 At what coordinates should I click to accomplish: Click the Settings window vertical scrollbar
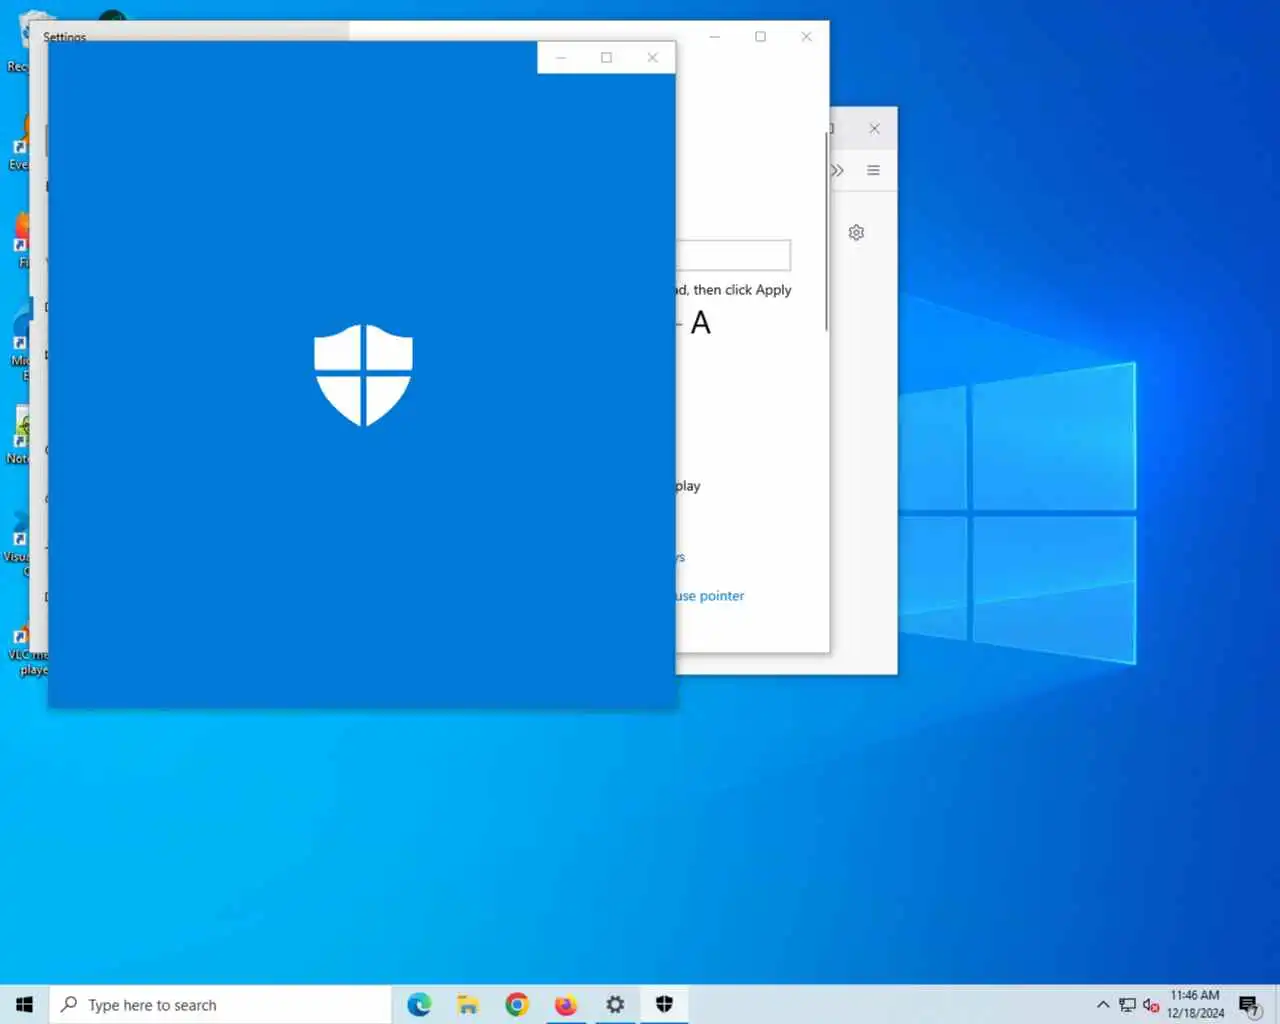click(826, 232)
